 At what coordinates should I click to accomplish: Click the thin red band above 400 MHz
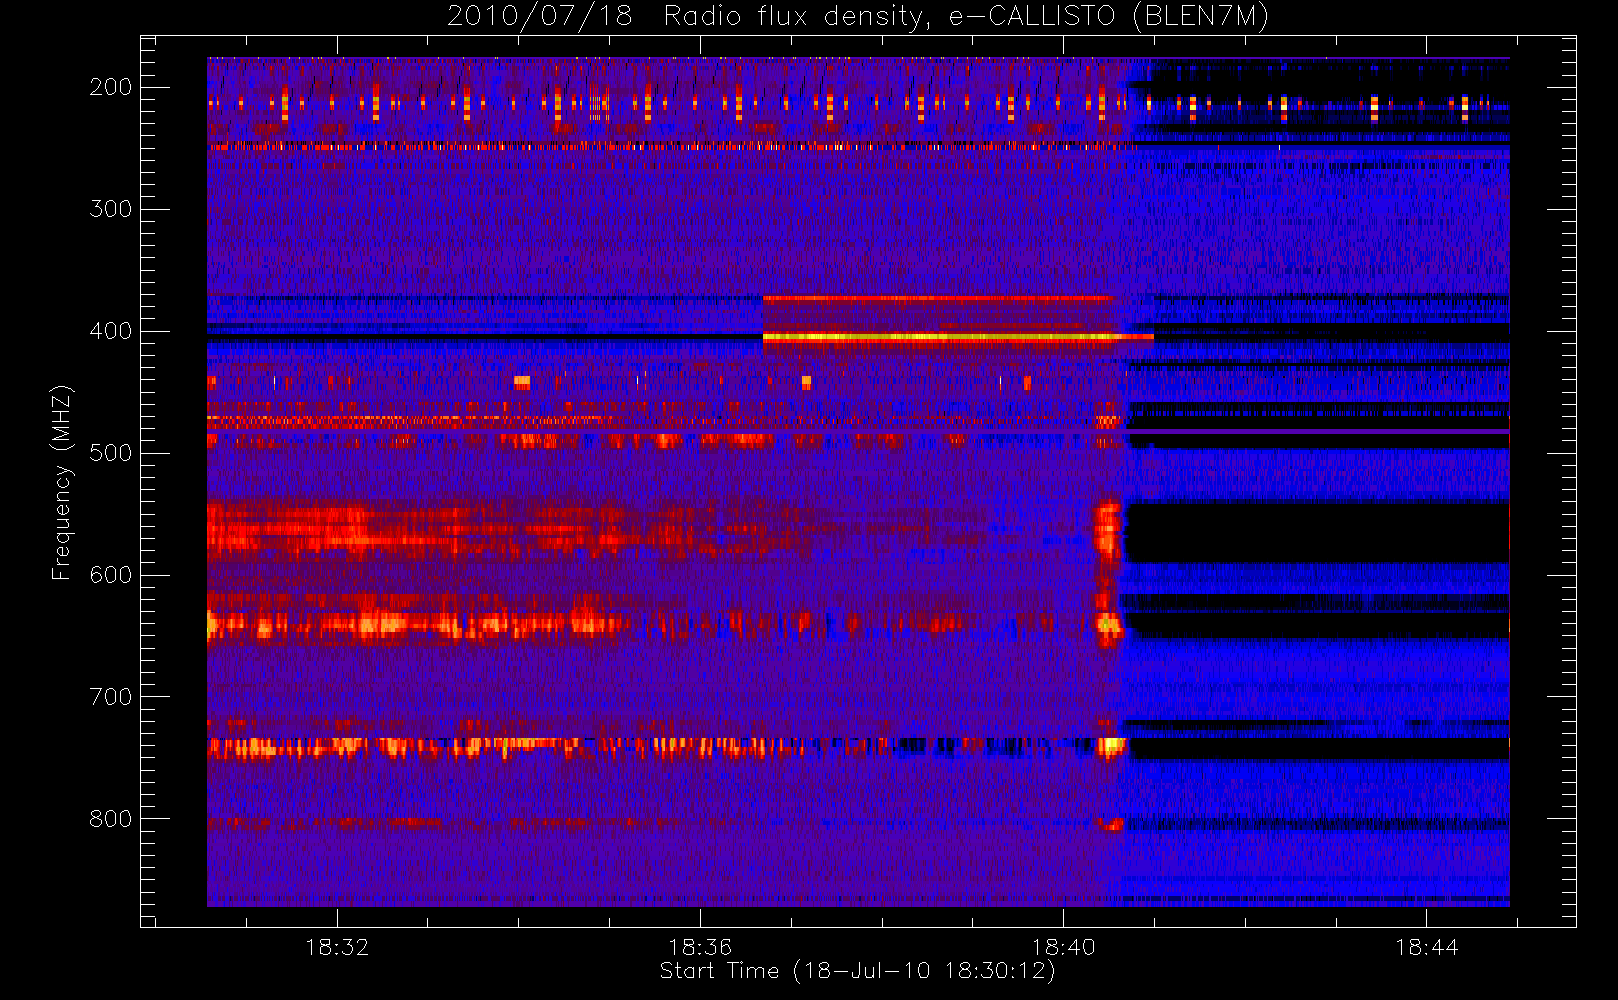click(x=938, y=298)
